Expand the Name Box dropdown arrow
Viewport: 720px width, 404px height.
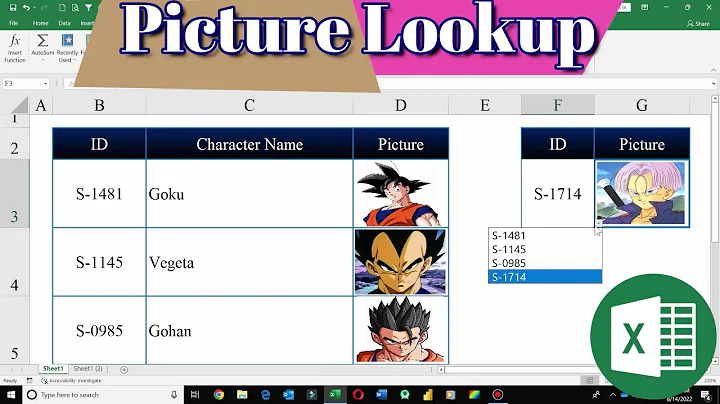coord(45,84)
